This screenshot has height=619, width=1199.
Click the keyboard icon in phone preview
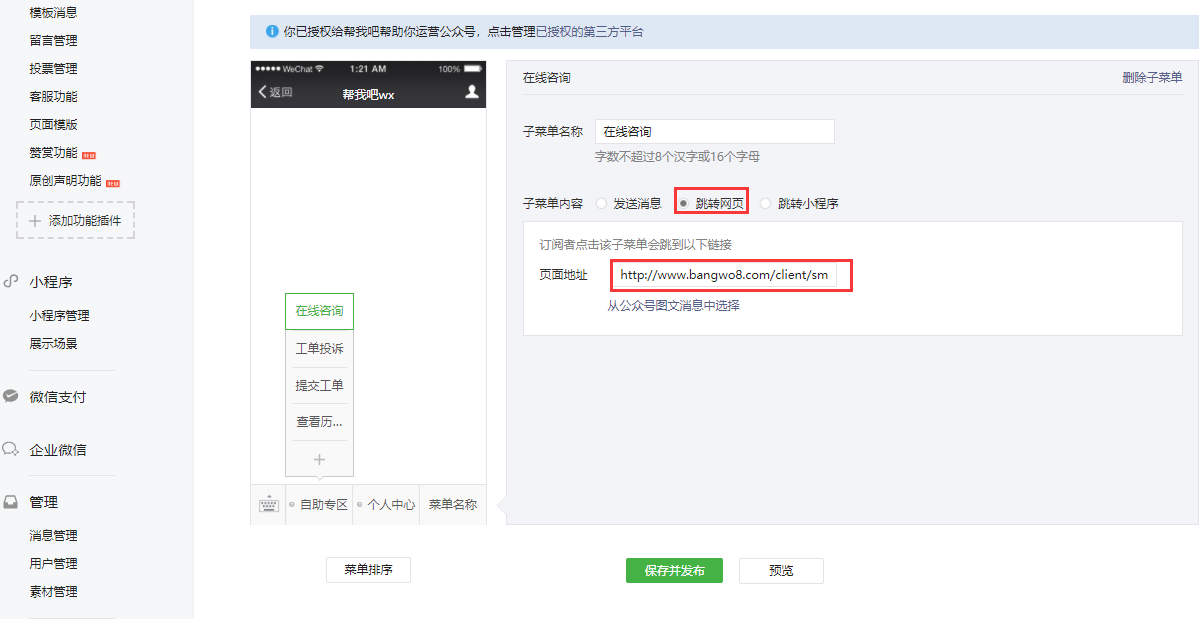point(268,505)
